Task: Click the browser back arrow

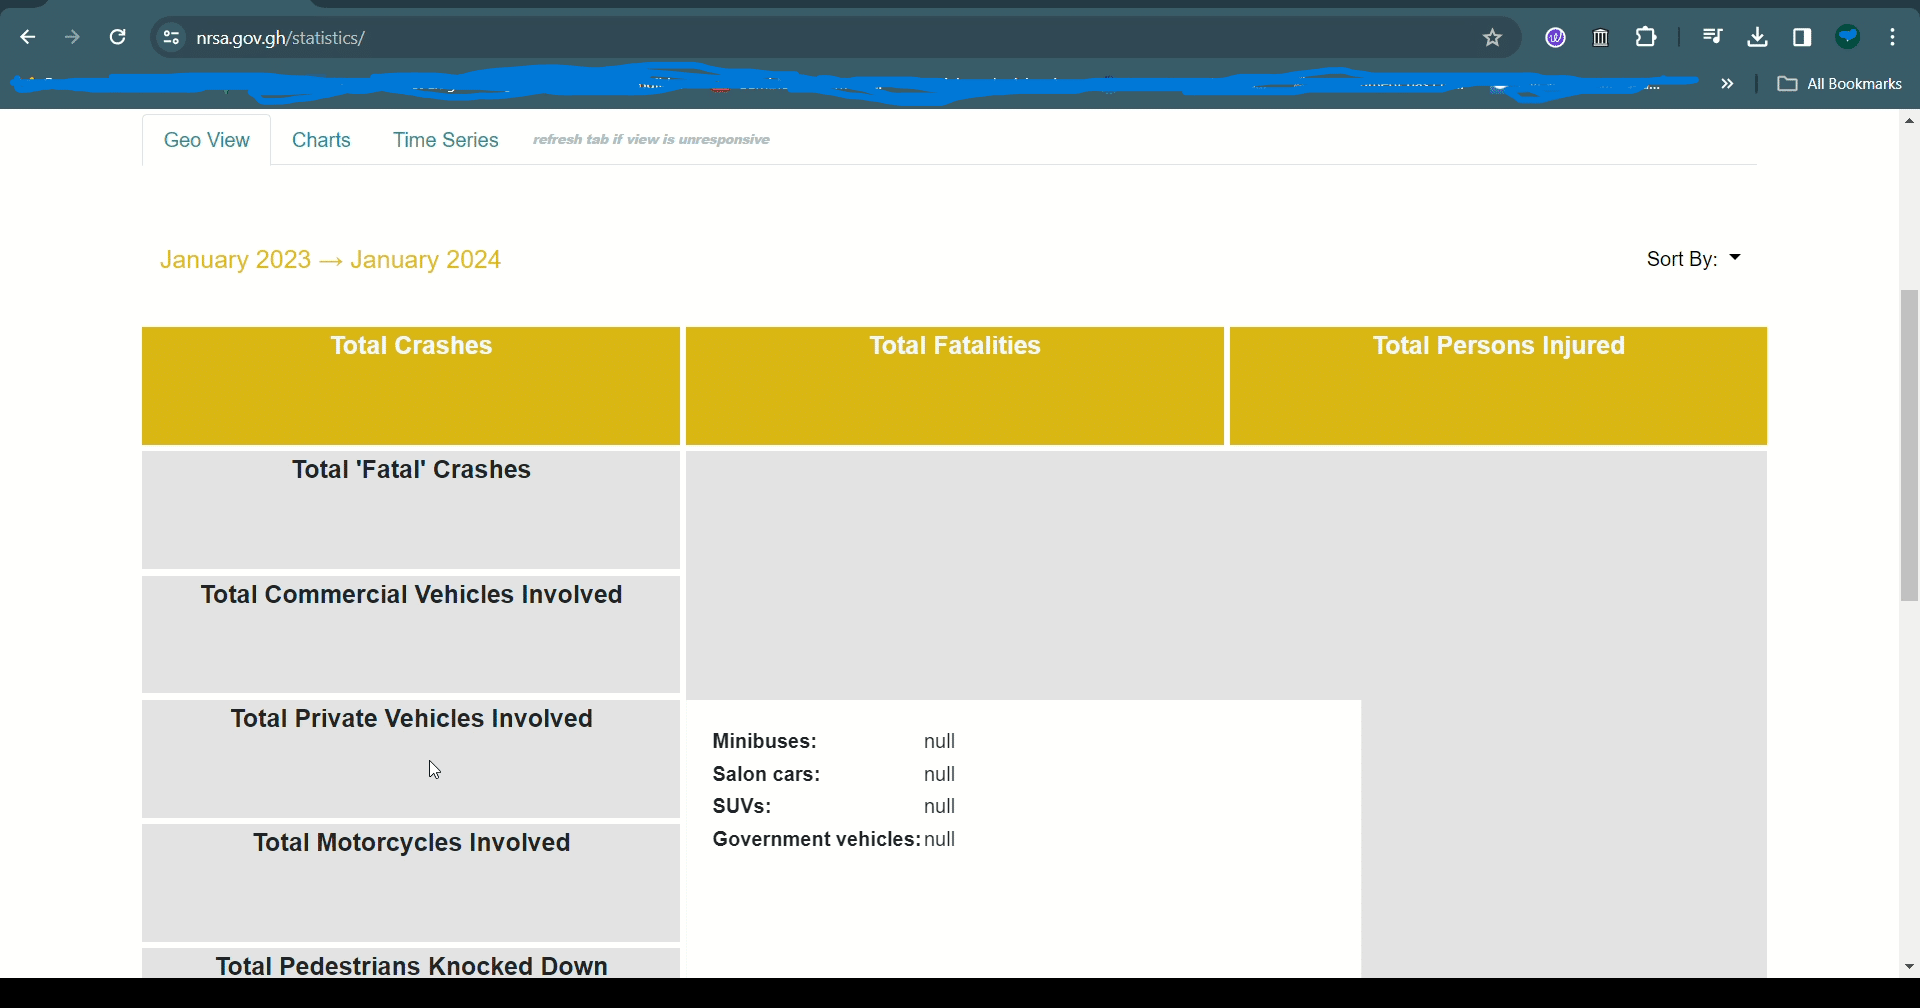Action: point(28,38)
